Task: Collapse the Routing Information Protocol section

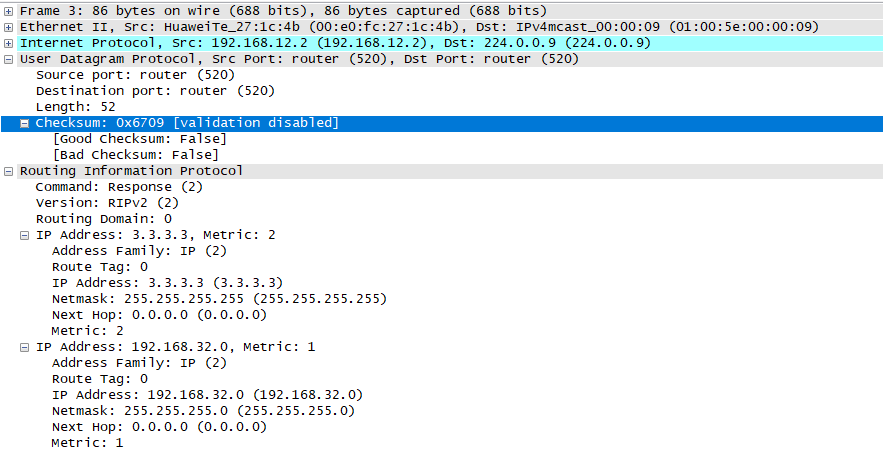Action: tap(9, 171)
